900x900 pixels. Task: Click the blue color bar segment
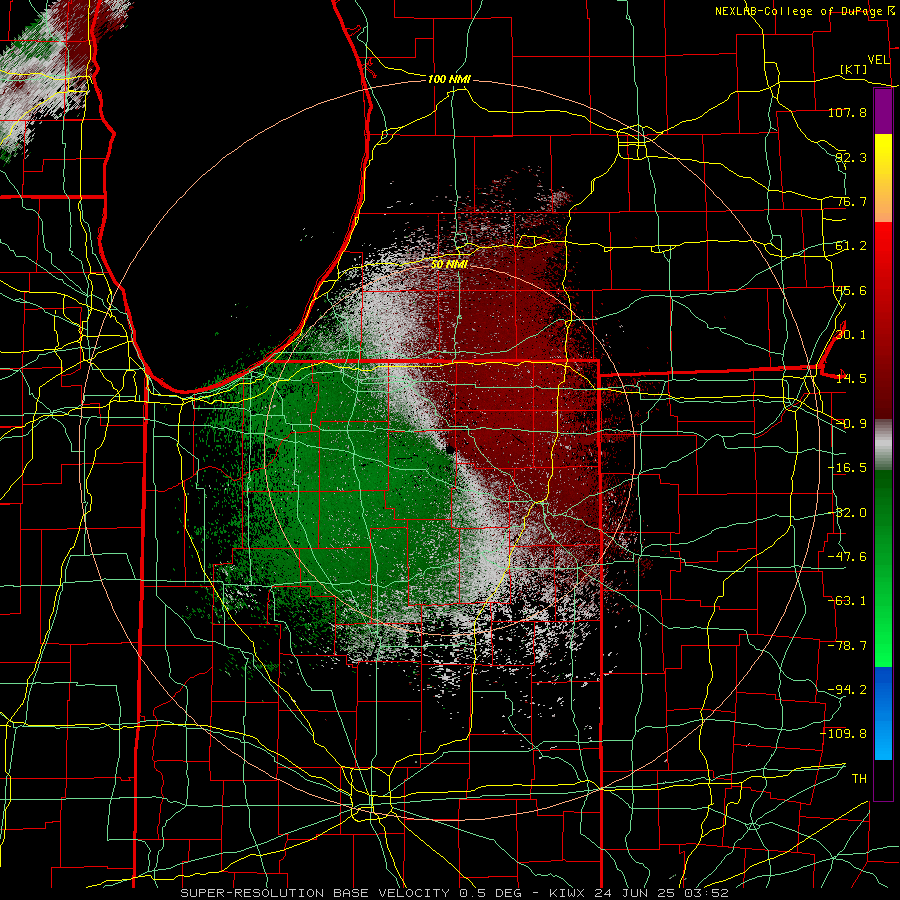pyautogui.click(x=883, y=713)
